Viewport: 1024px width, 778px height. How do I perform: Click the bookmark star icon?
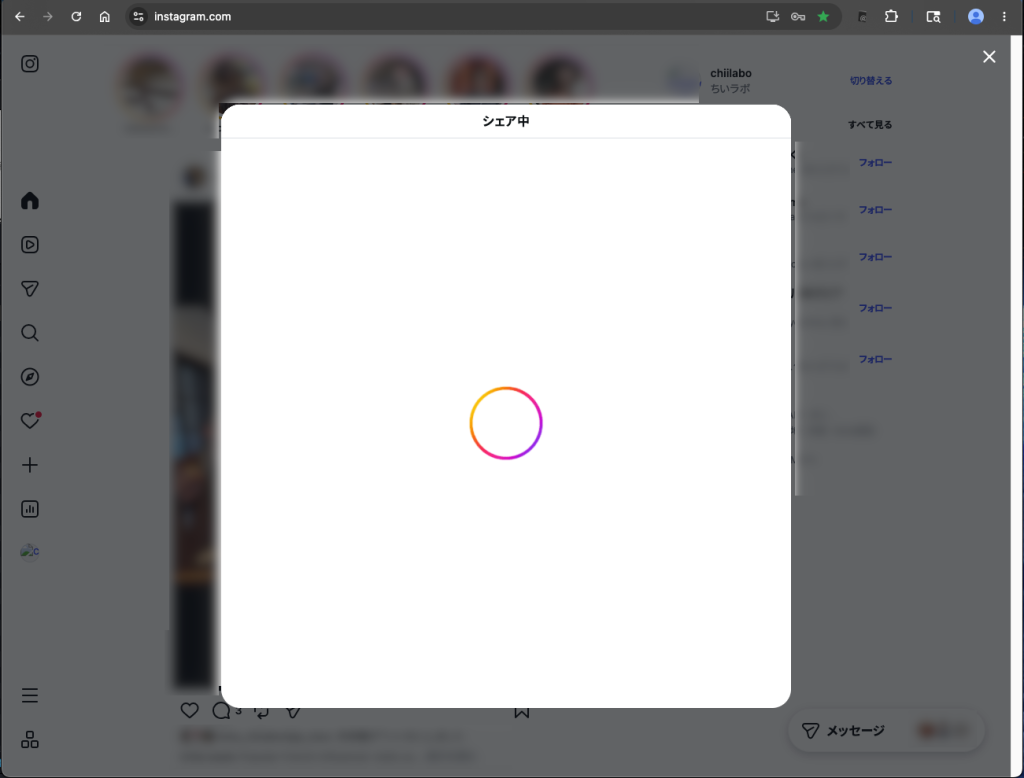[824, 17]
